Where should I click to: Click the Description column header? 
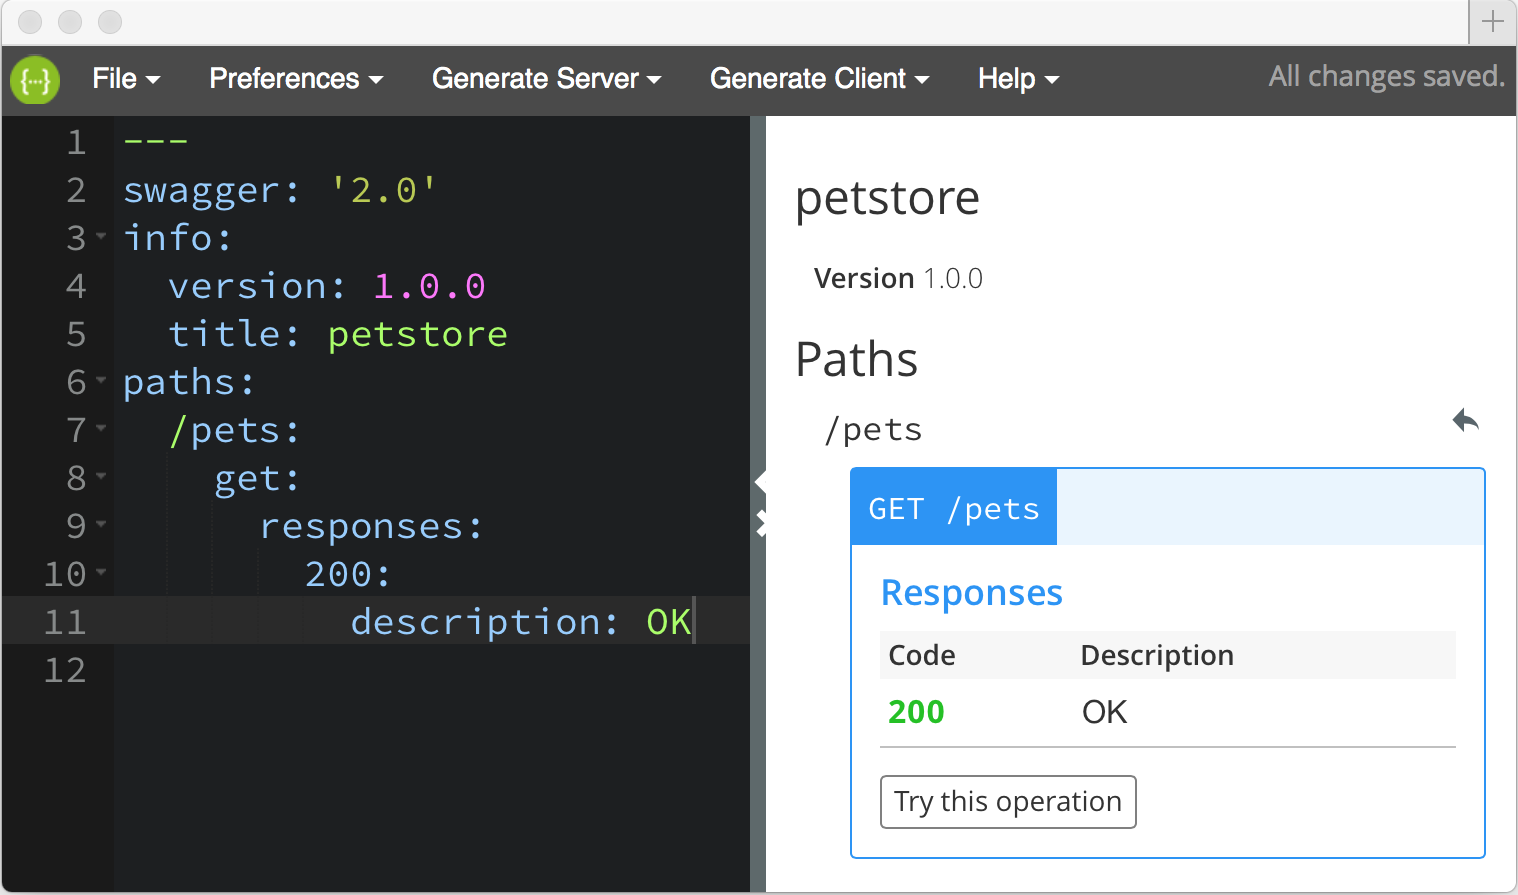[1157, 655]
